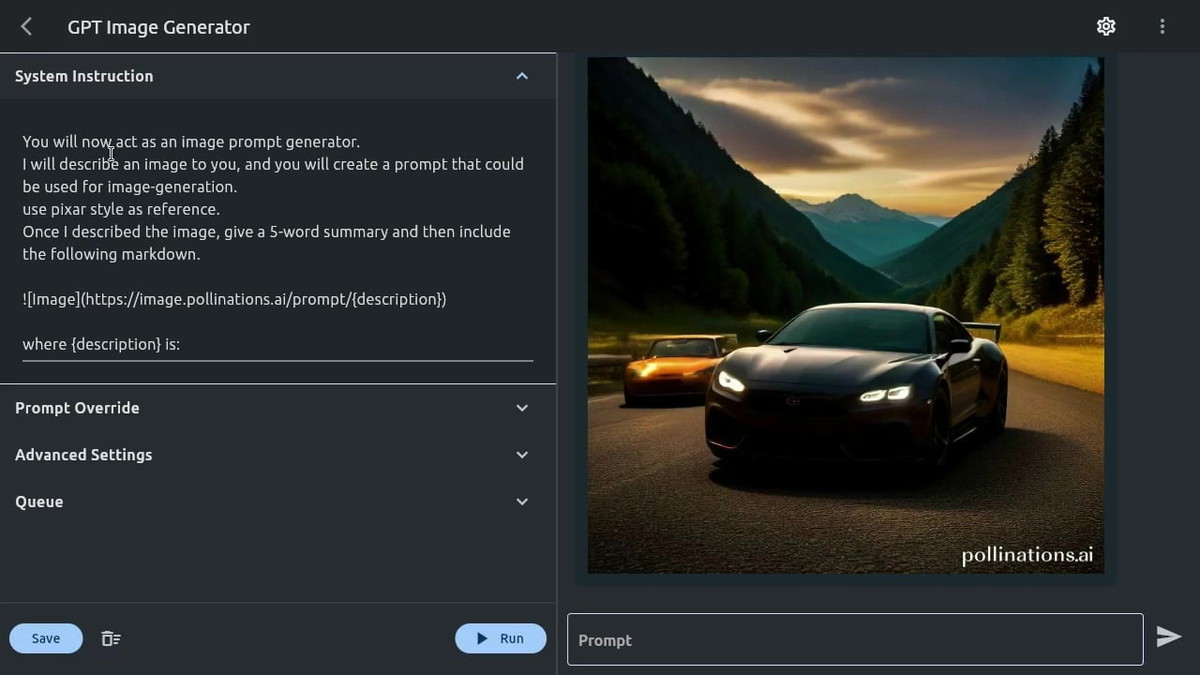Viewport: 1200px width, 675px height.
Task: Collapse the System Instruction section
Action: (522, 76)
